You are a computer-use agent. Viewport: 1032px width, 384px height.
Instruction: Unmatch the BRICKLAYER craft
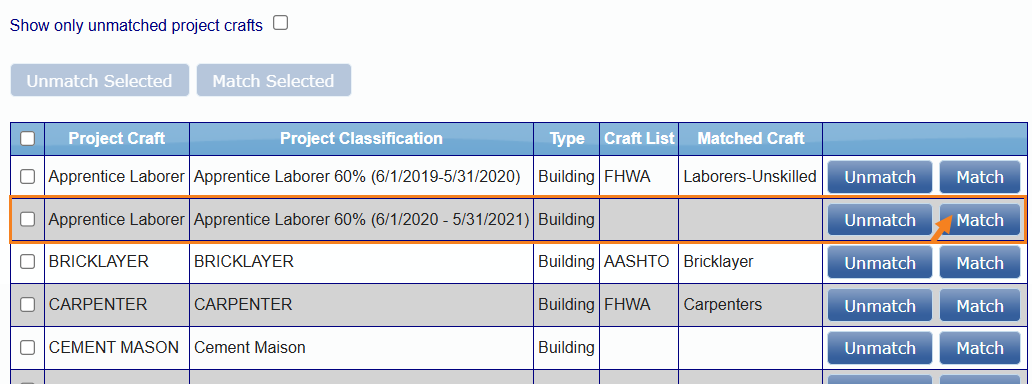pyautogui.click(x=880, y=263)
